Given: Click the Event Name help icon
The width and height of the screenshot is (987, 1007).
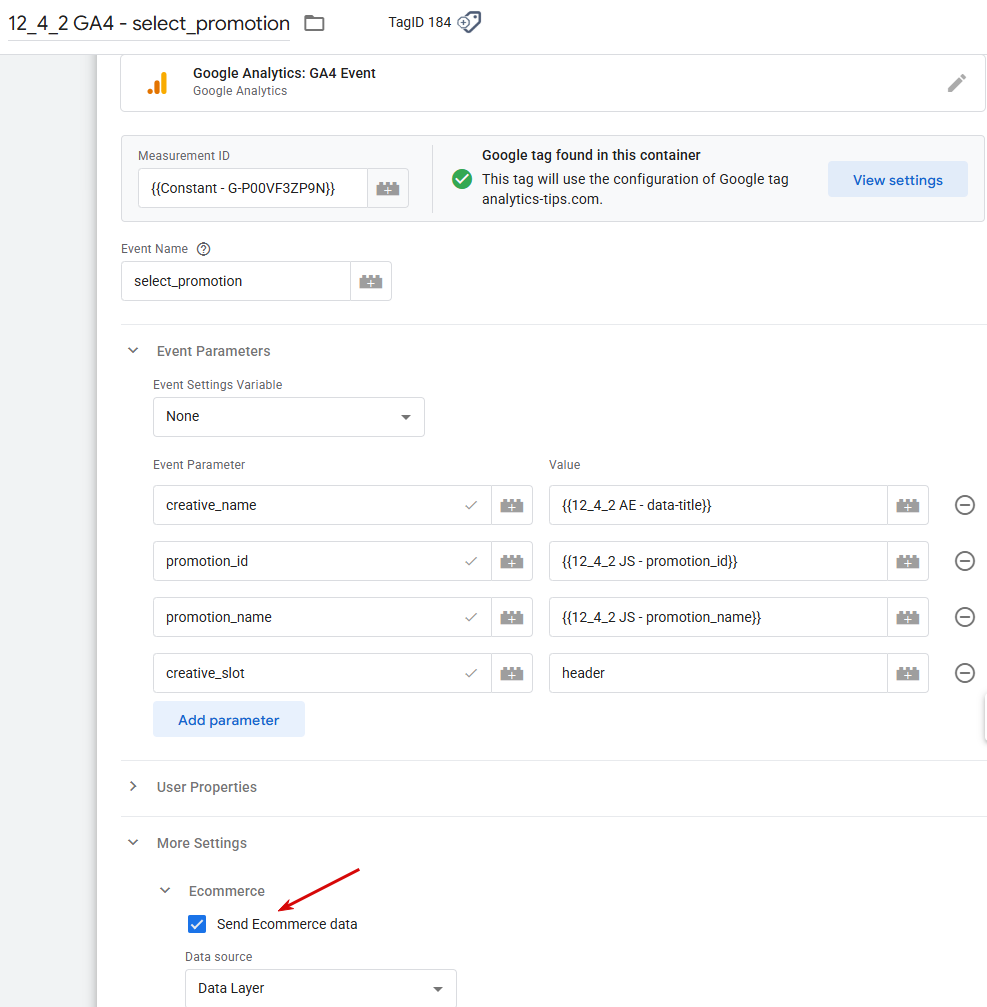Looking at the screenshot, I should [204, 249].
